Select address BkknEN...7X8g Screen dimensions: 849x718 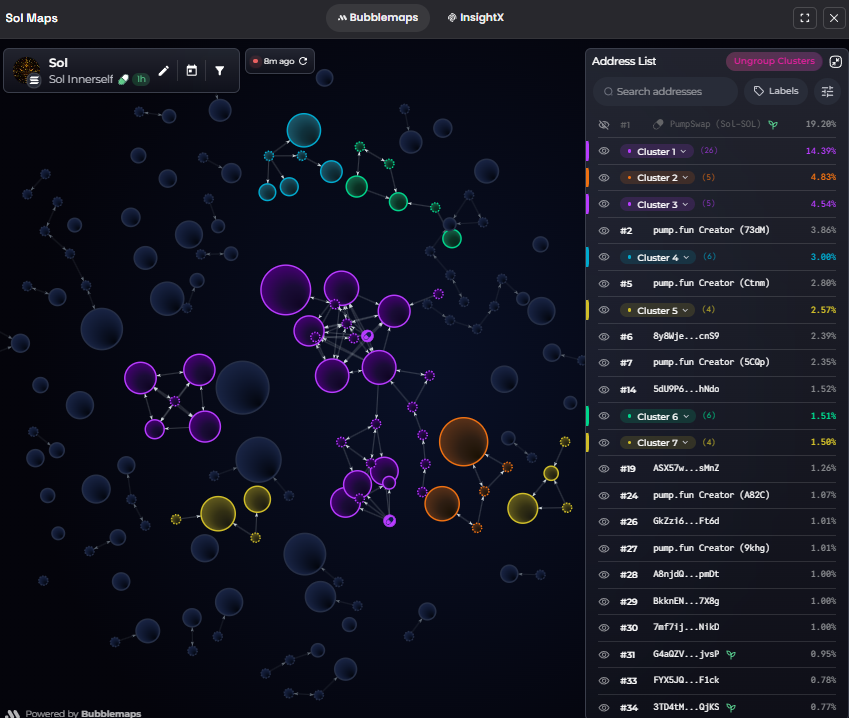pyautogui.click(x=686, y=601)
